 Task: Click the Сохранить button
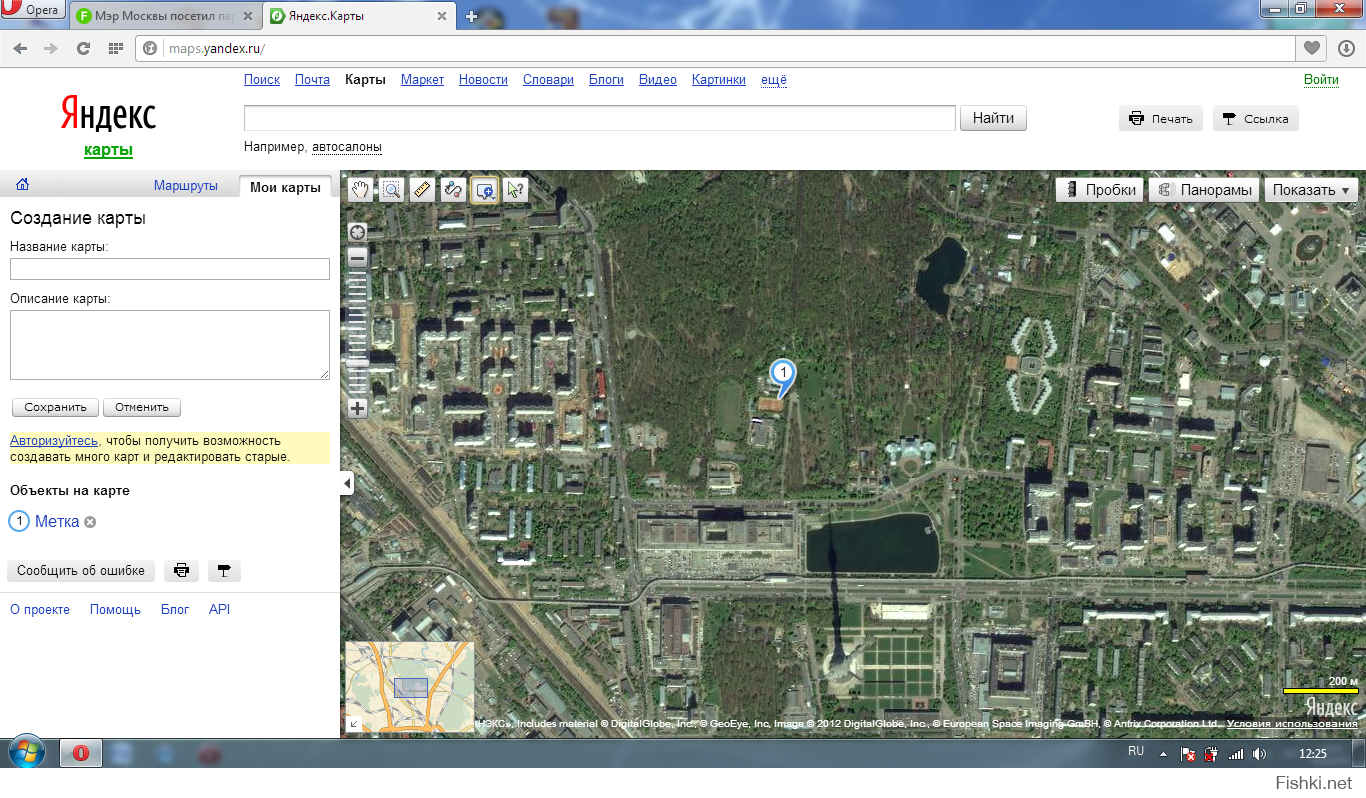click(x=56, y=407)
